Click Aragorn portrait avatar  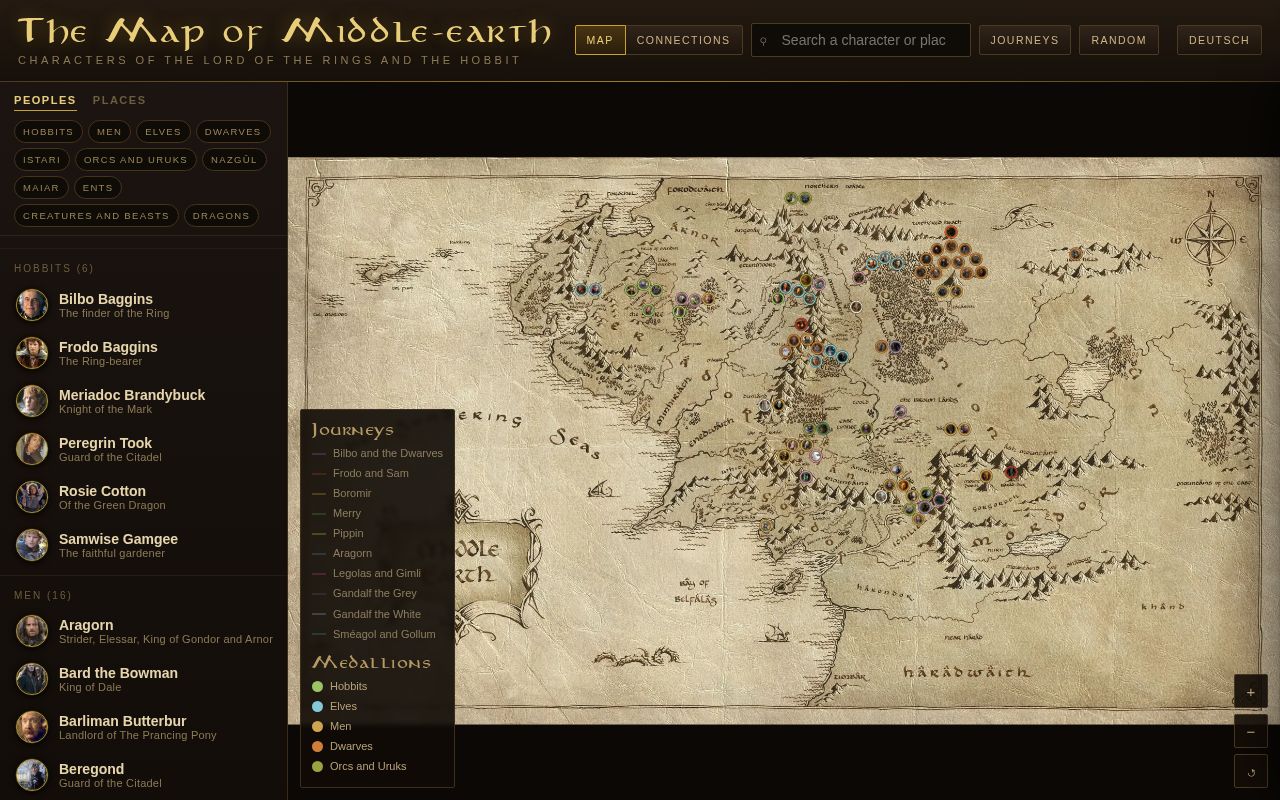pyautogui.click(x=32, y=631)
